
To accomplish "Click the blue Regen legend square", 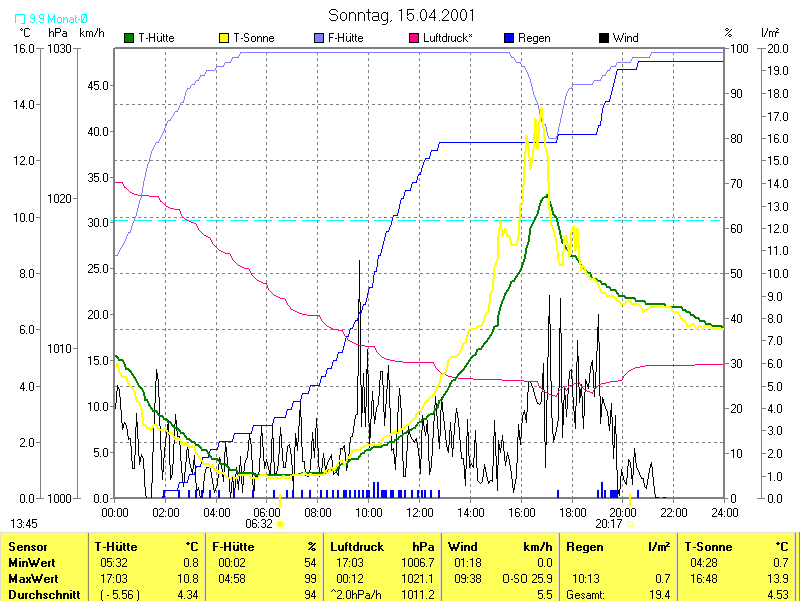I will pyautogui.click(x=509, y=38).
